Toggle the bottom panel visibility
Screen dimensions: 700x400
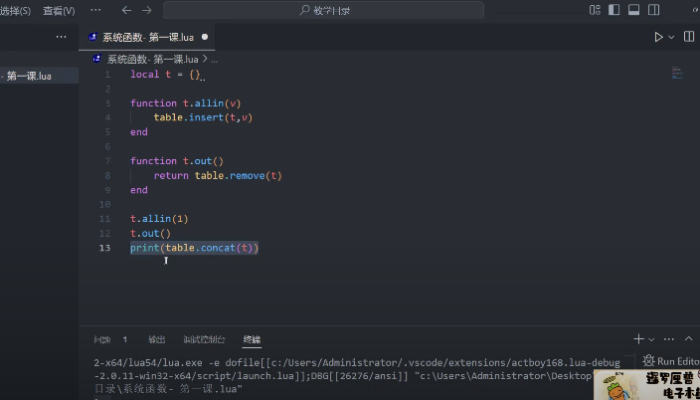[x=635, y=10]
